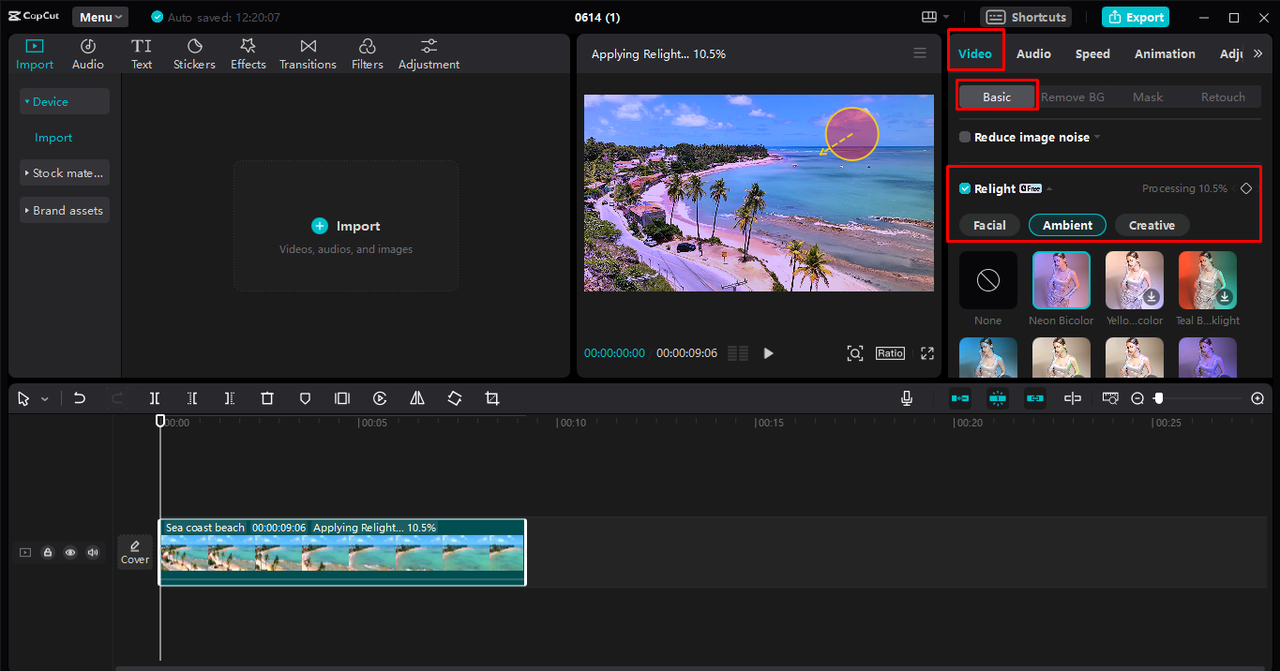Viewport: 1280px width, 671px height.
Task: Open the Menu dropdown
Action: (x=100, y=17)
